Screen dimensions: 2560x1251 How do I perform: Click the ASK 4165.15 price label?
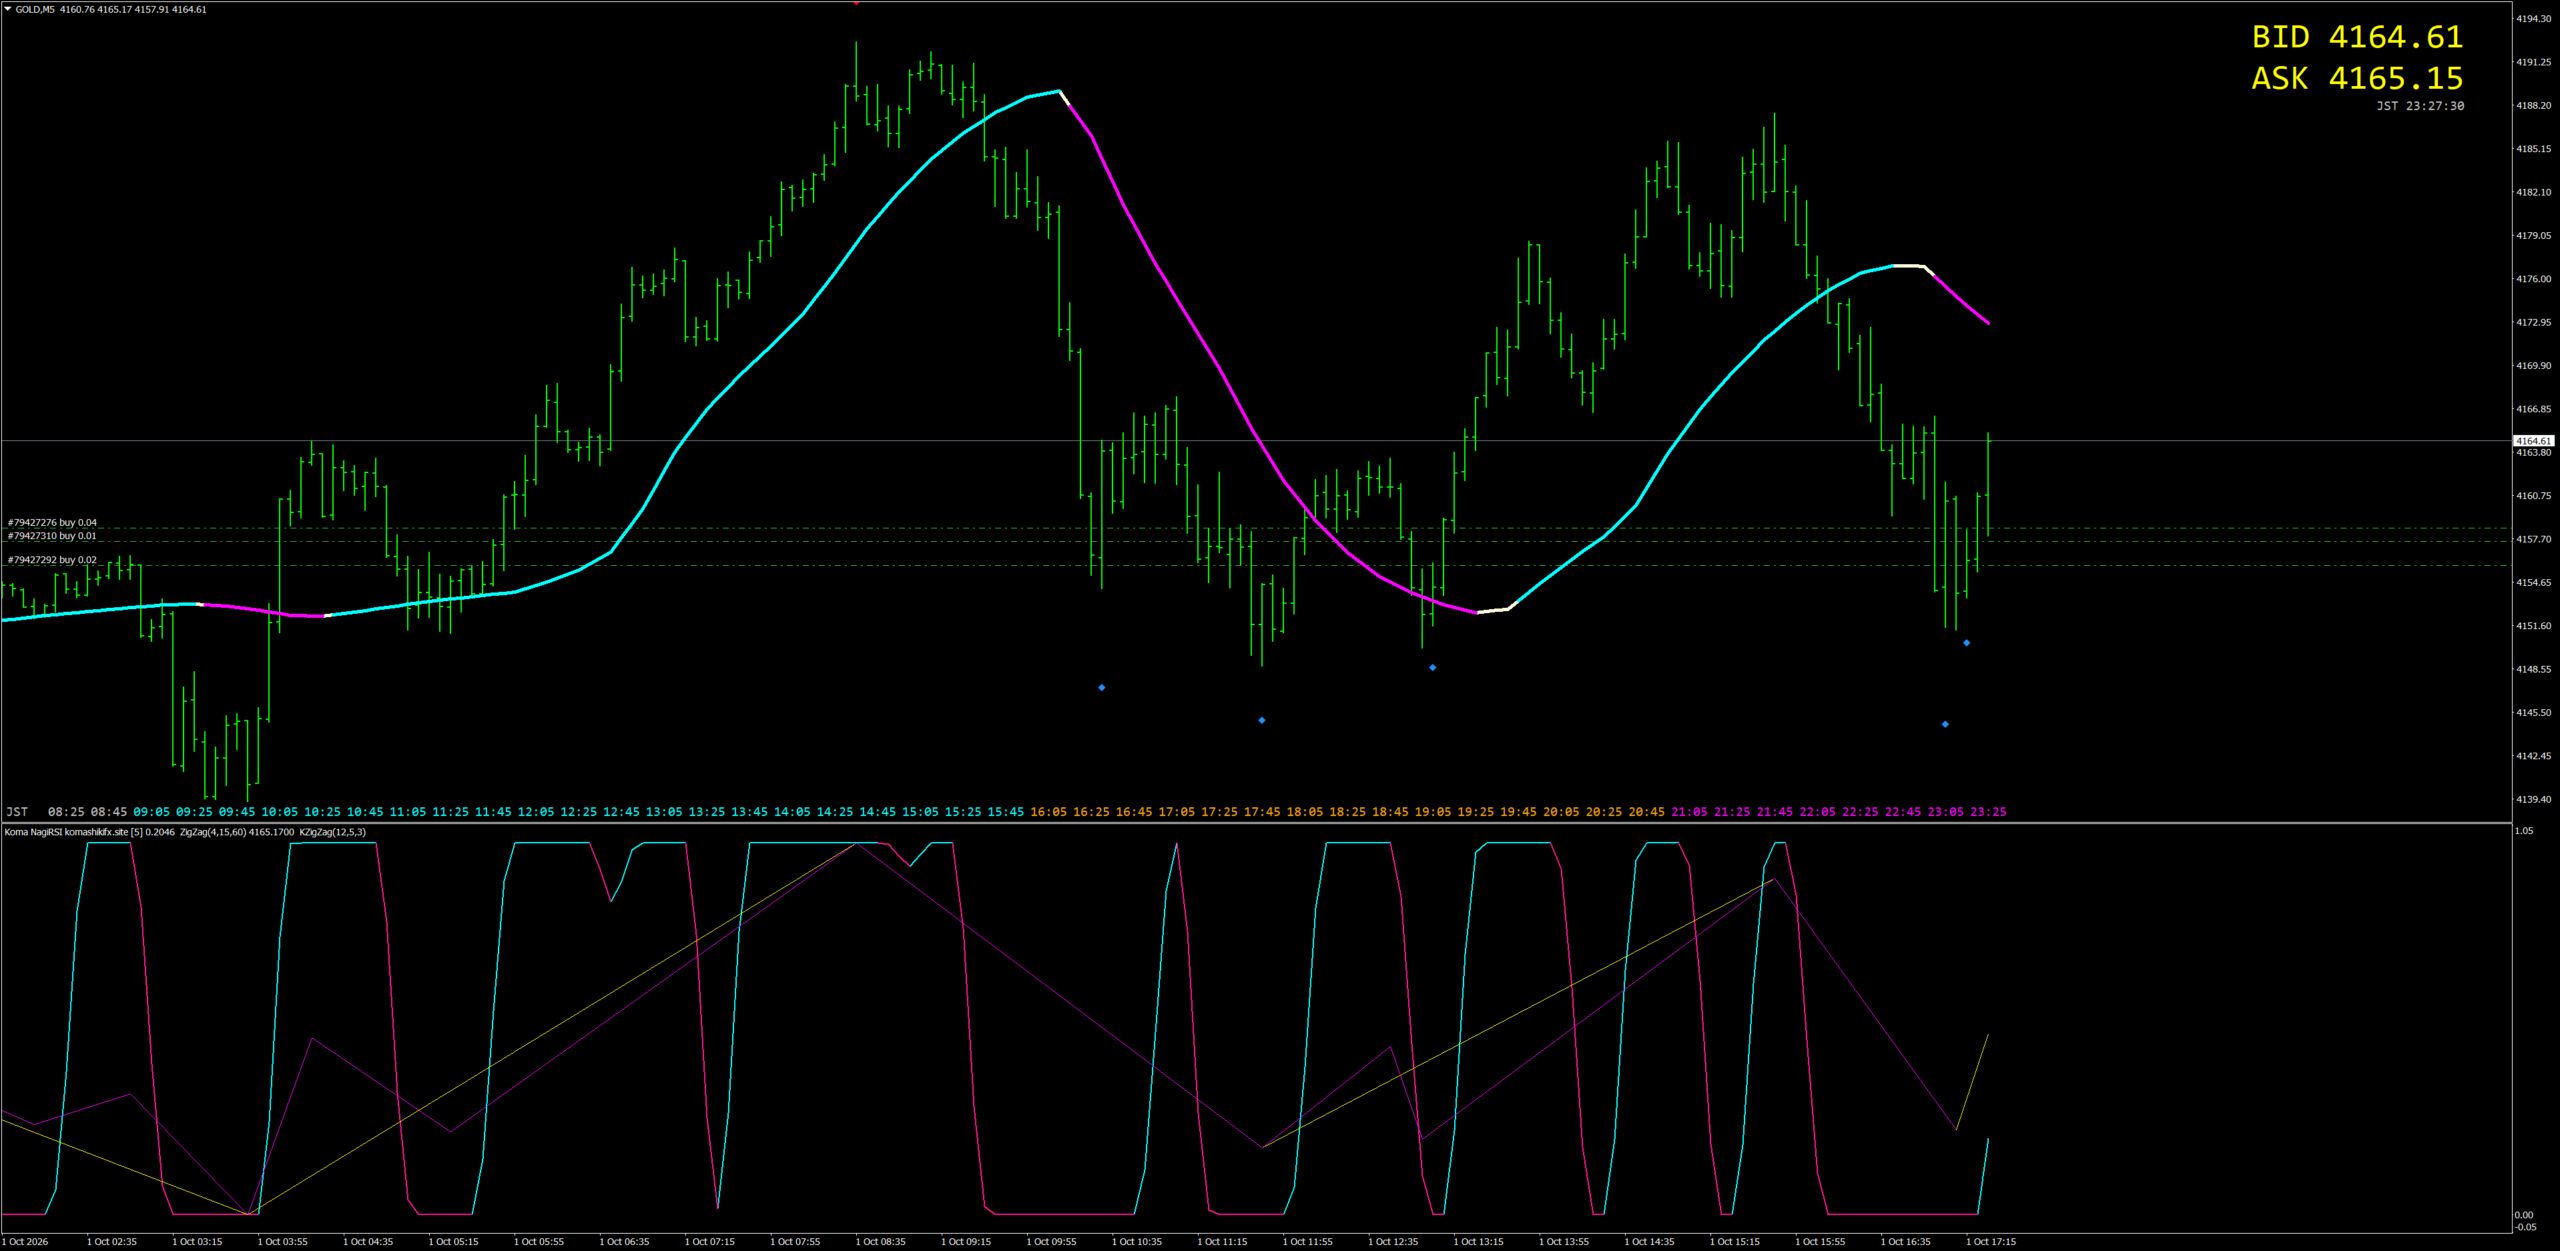[x=2357, y=78]
